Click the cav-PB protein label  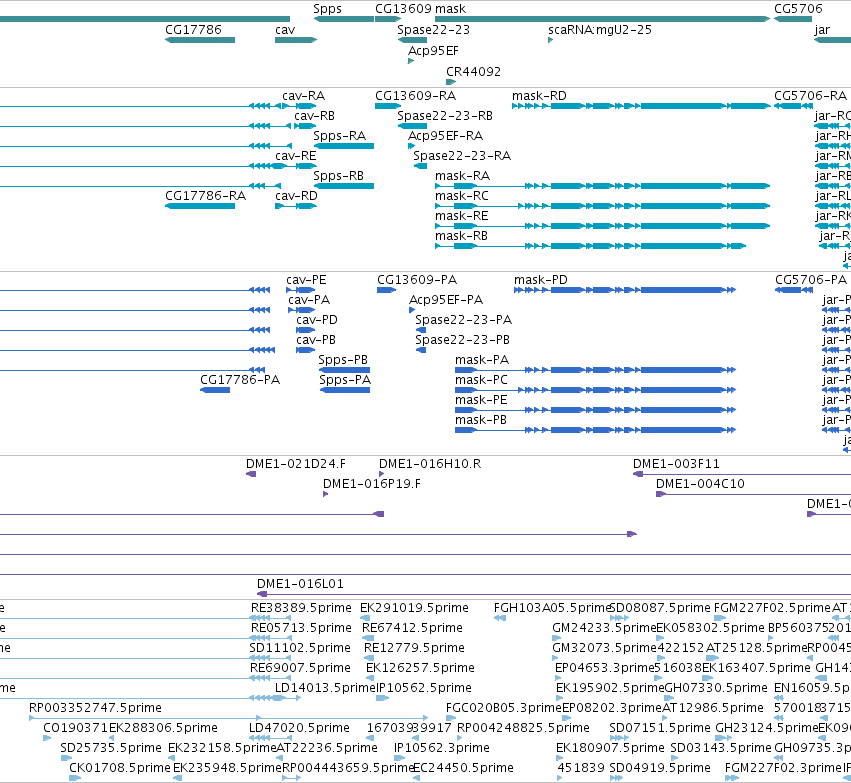315,340
